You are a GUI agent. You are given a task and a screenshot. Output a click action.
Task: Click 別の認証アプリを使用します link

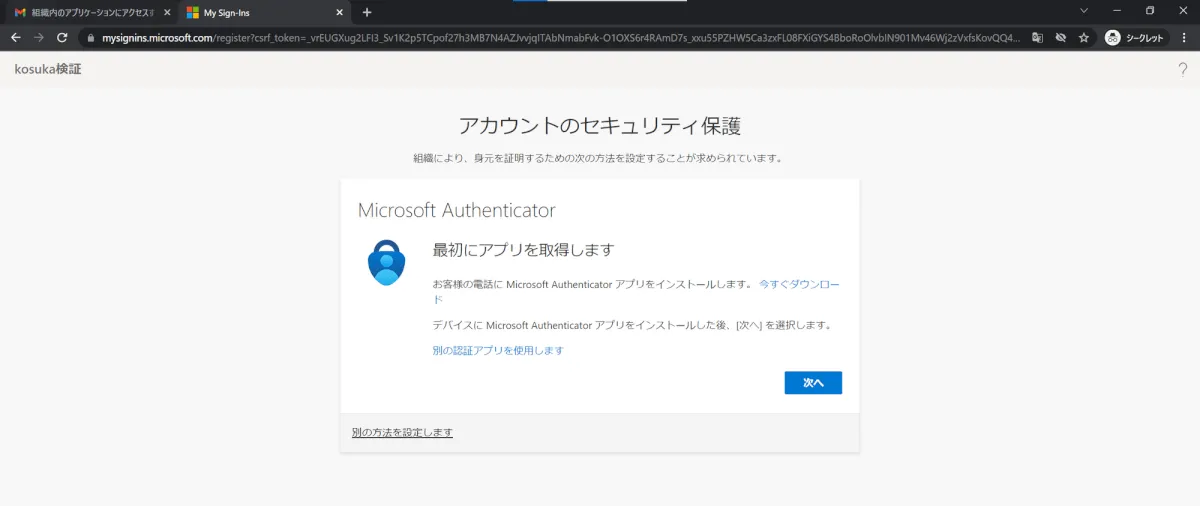click(498, 350)
